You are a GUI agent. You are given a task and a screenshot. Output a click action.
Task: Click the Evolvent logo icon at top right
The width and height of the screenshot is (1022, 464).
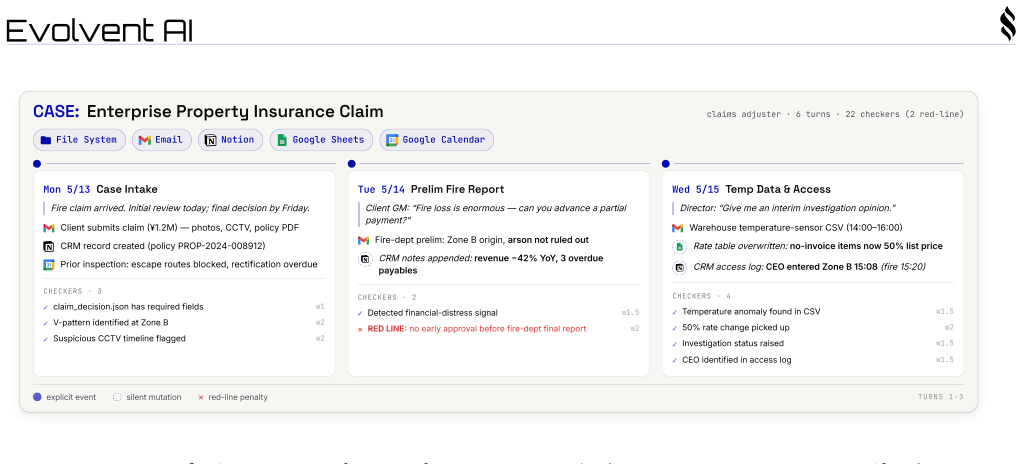(x=1007, y=26)
